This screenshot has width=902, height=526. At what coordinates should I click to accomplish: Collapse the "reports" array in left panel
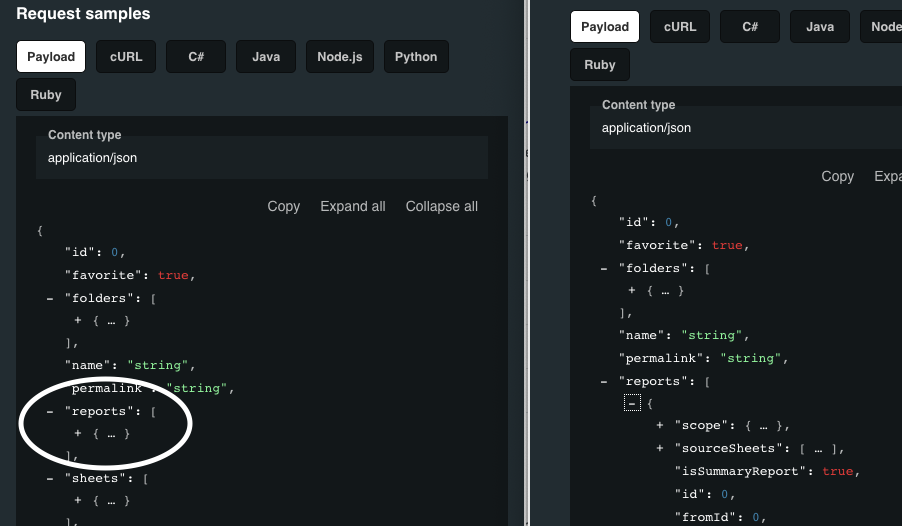pyautogui.click(x=50, y=411)
